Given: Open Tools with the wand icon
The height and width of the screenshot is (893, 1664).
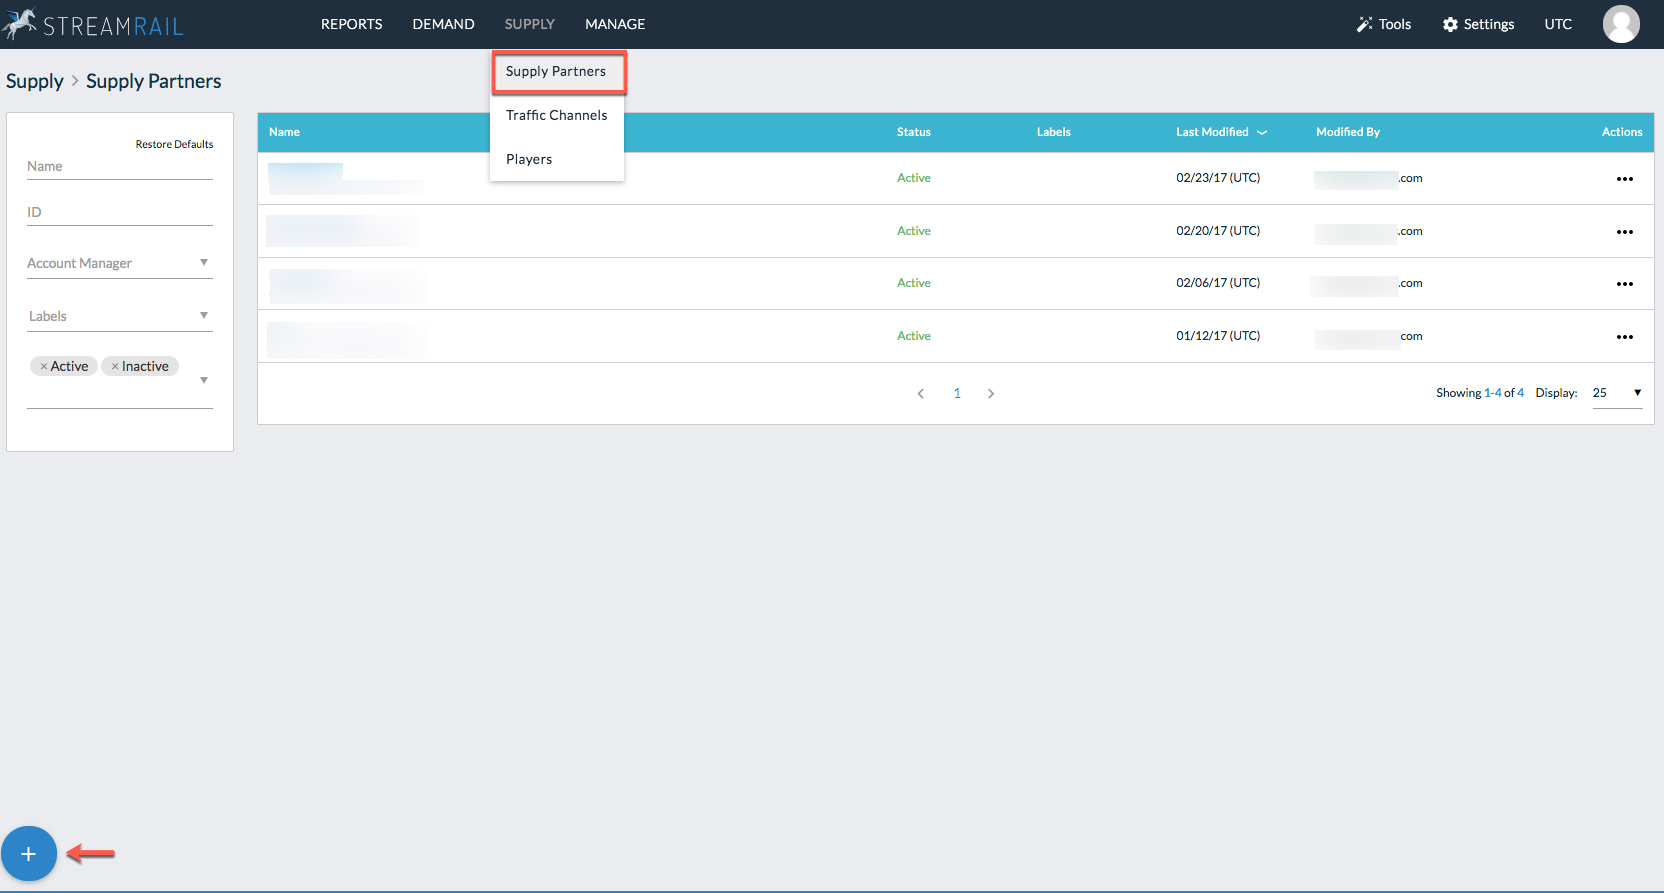Looking at the screenshot, I should pos(1383,24).
